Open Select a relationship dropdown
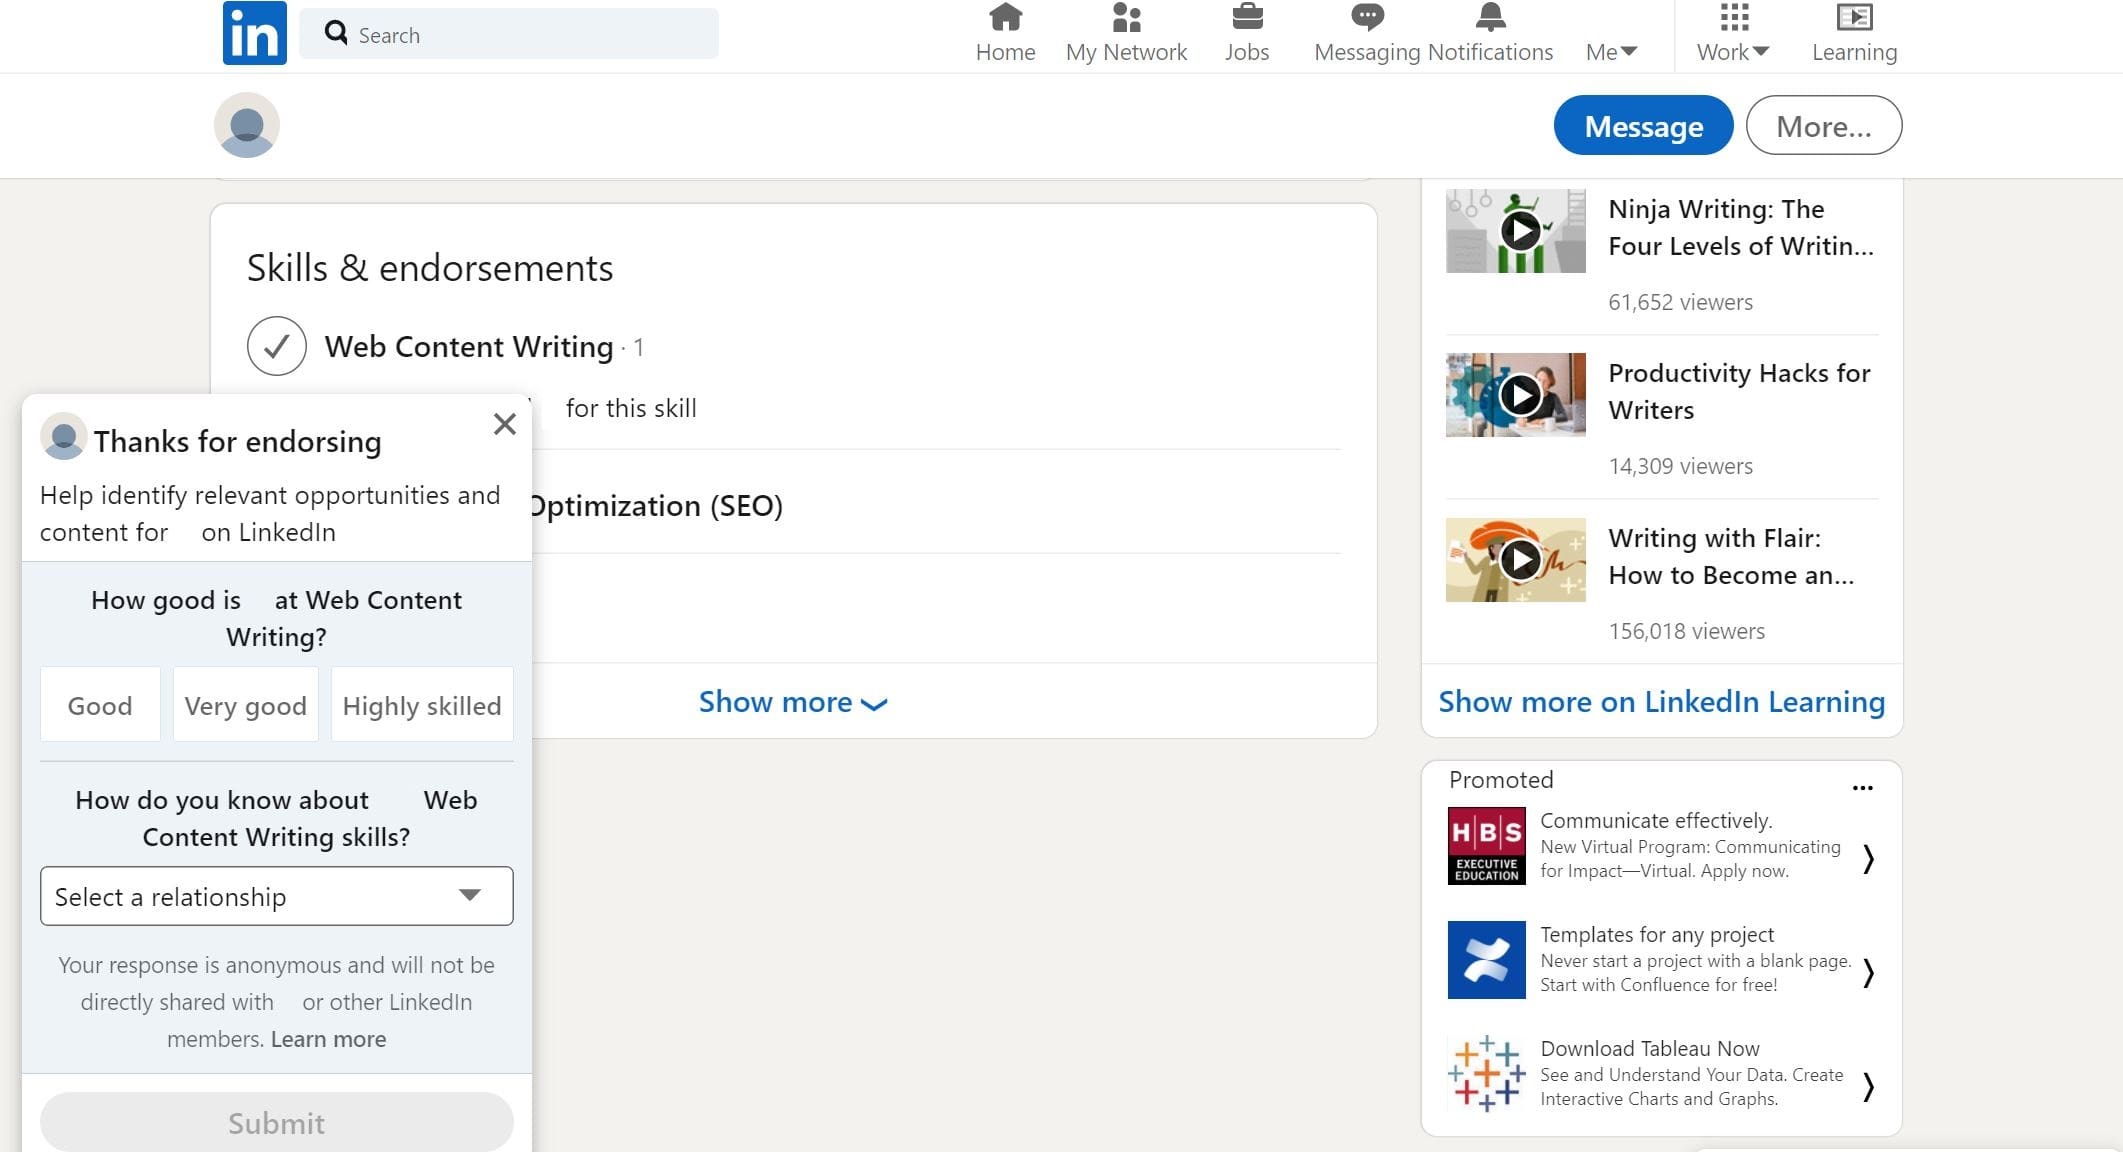 (277, 896)
